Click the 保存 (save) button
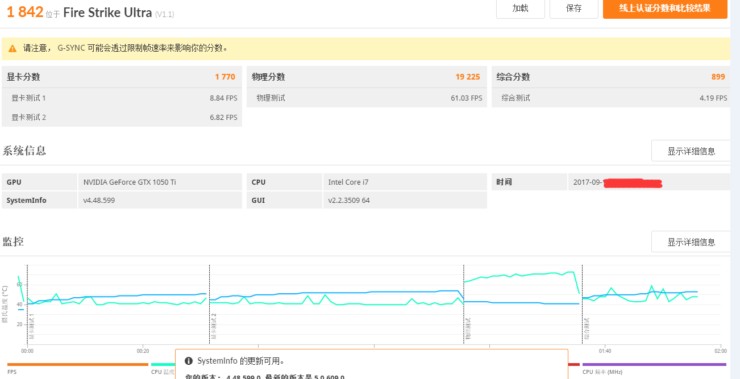This screenshot has height=379, width=740. tap(574, 8)
